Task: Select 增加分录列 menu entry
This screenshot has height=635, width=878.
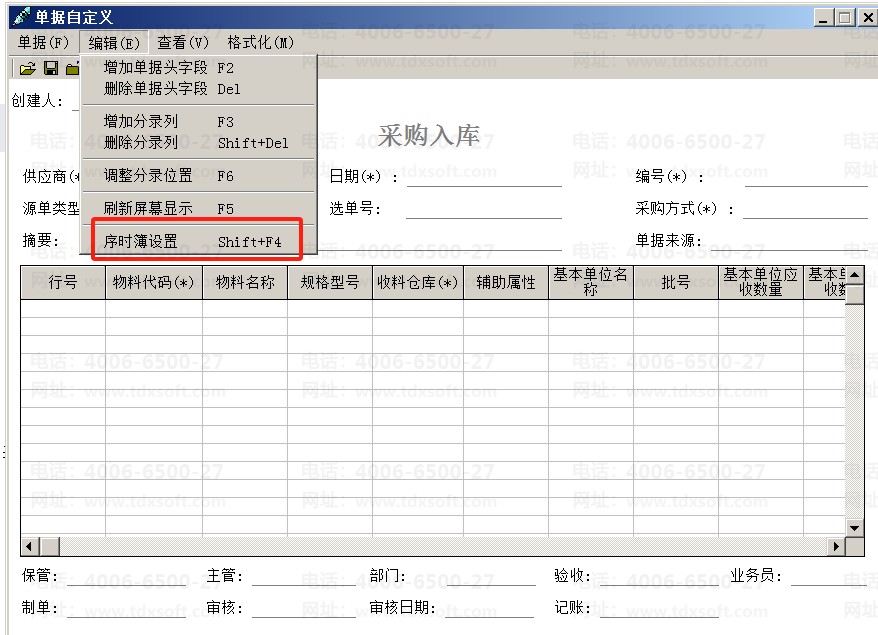Action: (199, 122)
